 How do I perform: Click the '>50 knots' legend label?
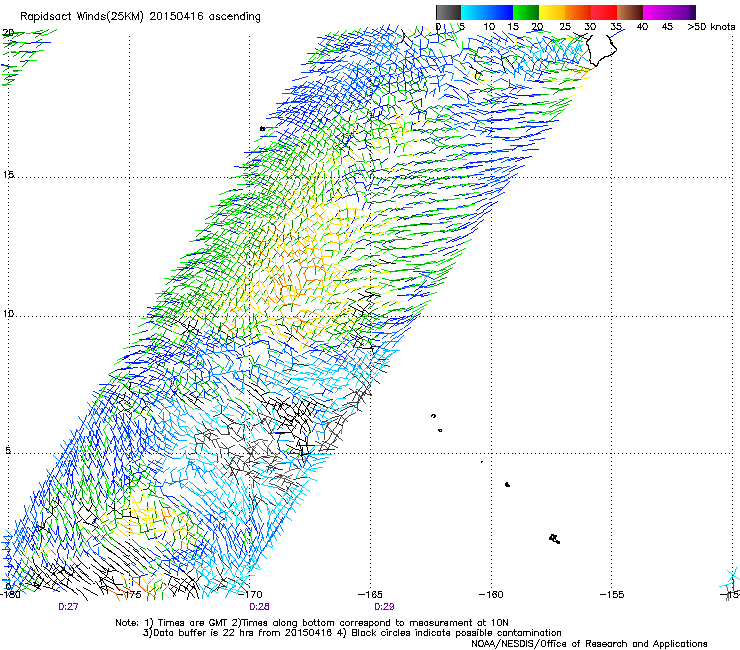(x=711, y=27)
